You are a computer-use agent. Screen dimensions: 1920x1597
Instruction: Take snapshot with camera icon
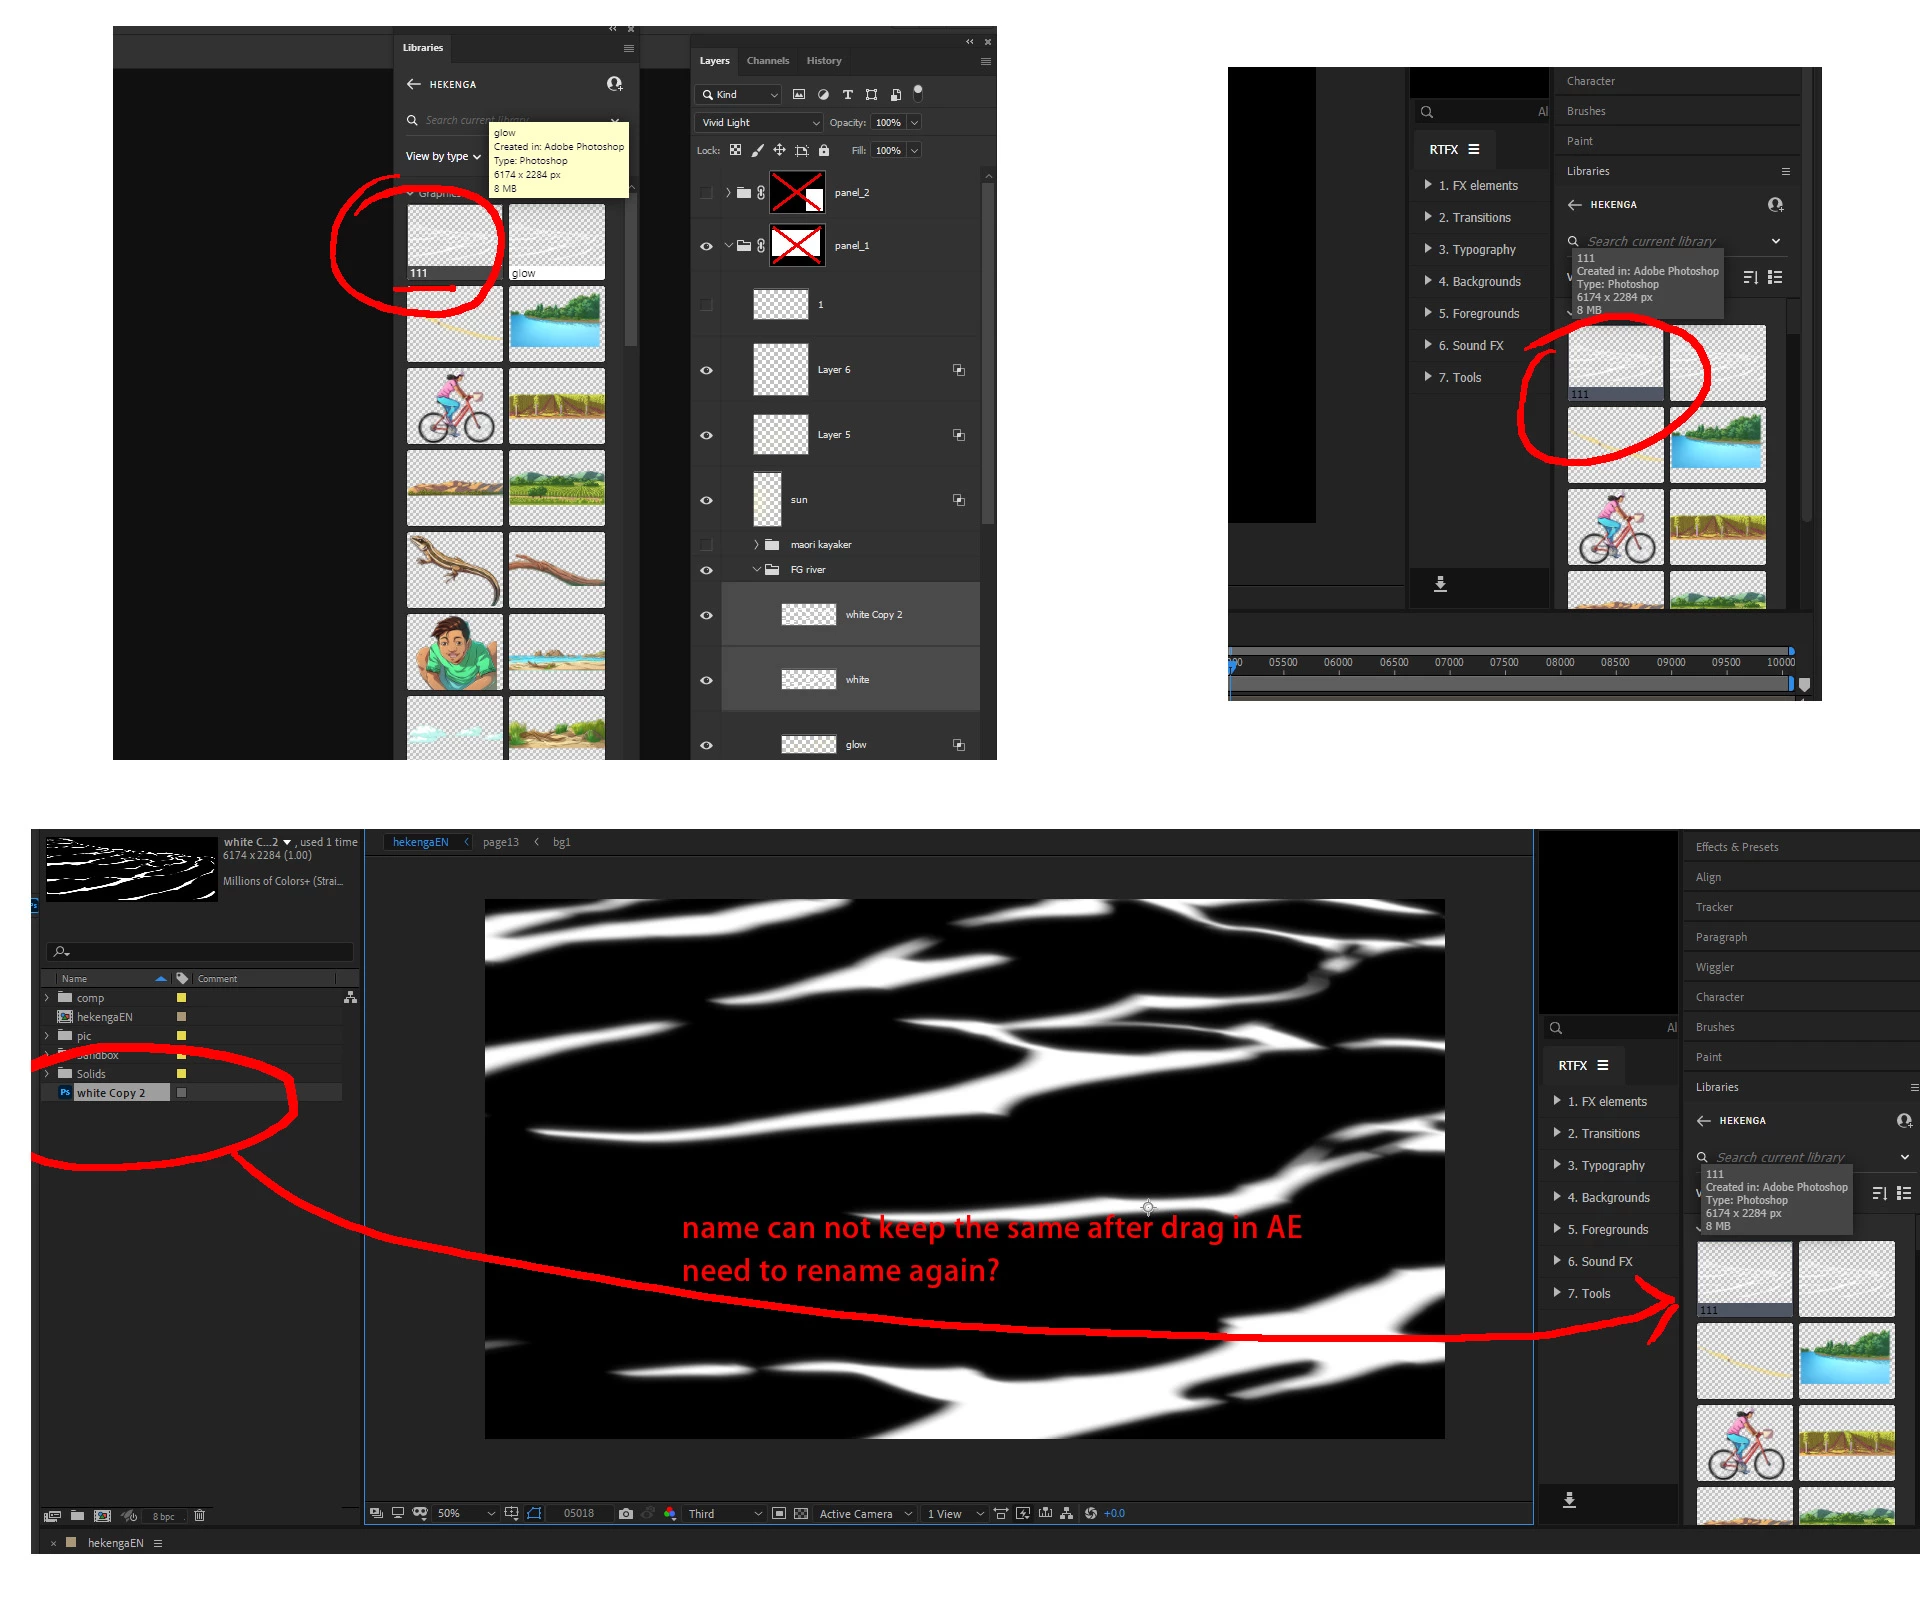pyautogui.click(x=626, y=1514)
